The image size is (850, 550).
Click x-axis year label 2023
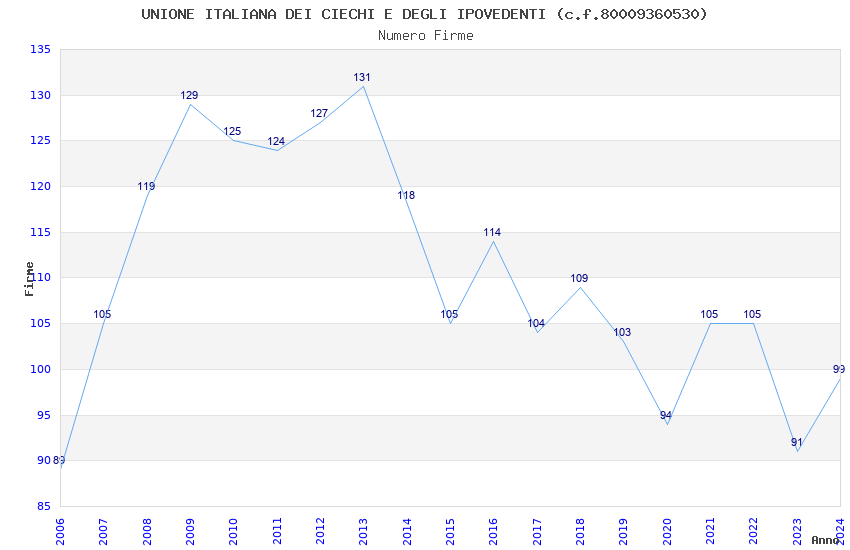click(797, 532)
